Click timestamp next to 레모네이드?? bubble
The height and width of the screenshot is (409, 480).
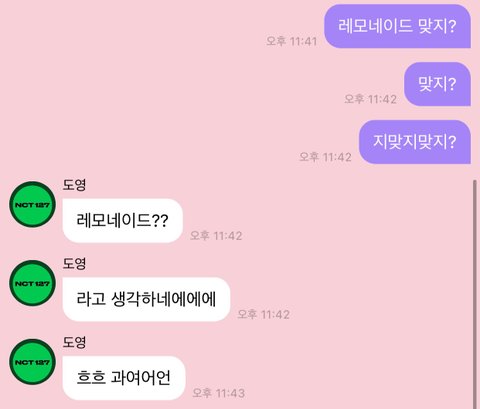pos(216,235)
